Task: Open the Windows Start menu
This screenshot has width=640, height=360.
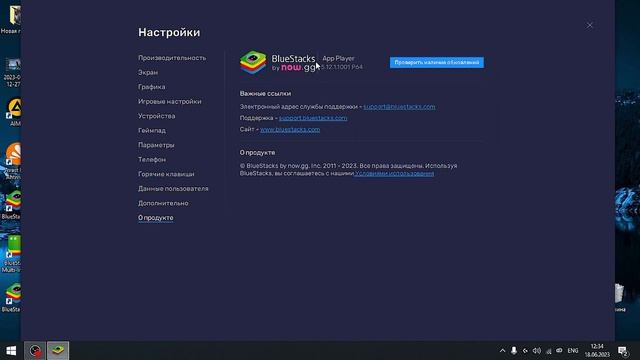Action: click(x=11, y=351)
